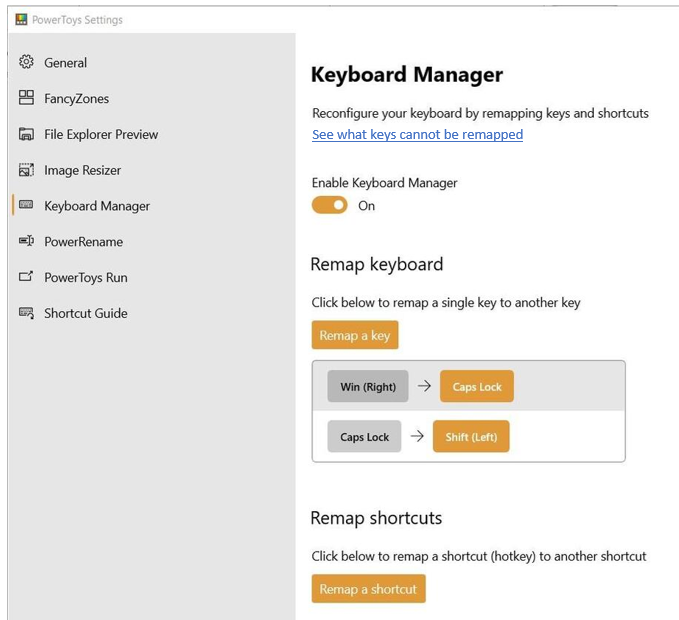Click the 'Enable Keyboard Manager' label
Image resolution: width=679 pixels, height=620 pixels.
[385, 183]
